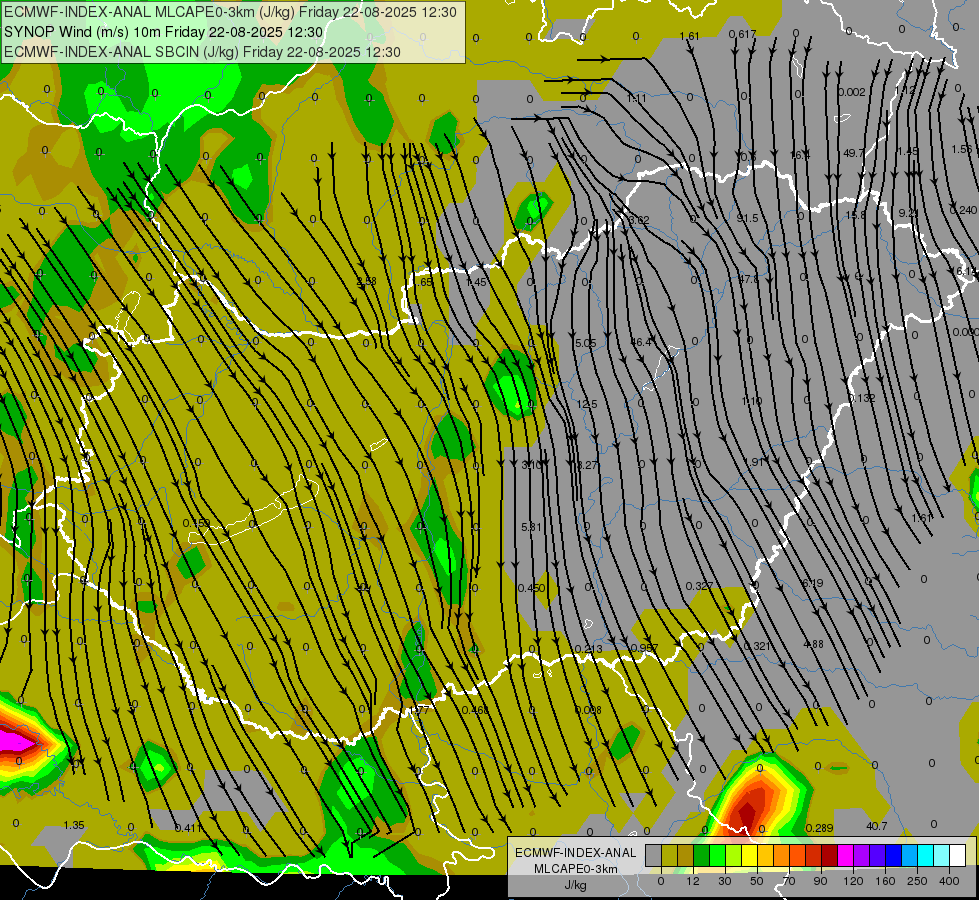
Task: Click the grid value '0.159'
Action: click(x=196, y=523)
